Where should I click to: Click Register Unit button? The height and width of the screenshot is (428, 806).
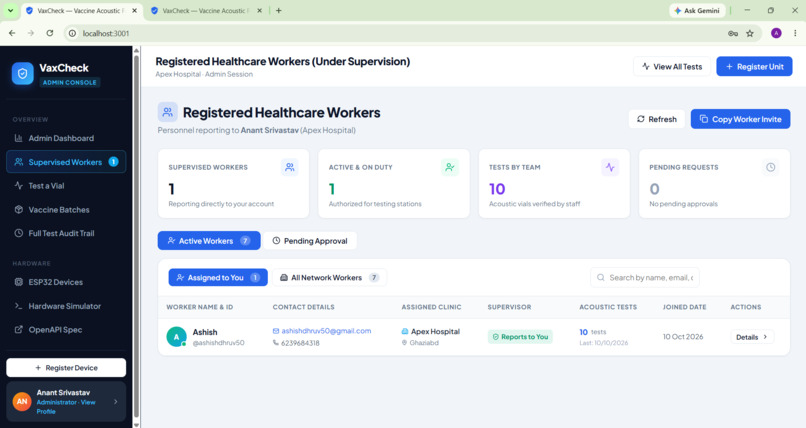[x=754, y=67]
